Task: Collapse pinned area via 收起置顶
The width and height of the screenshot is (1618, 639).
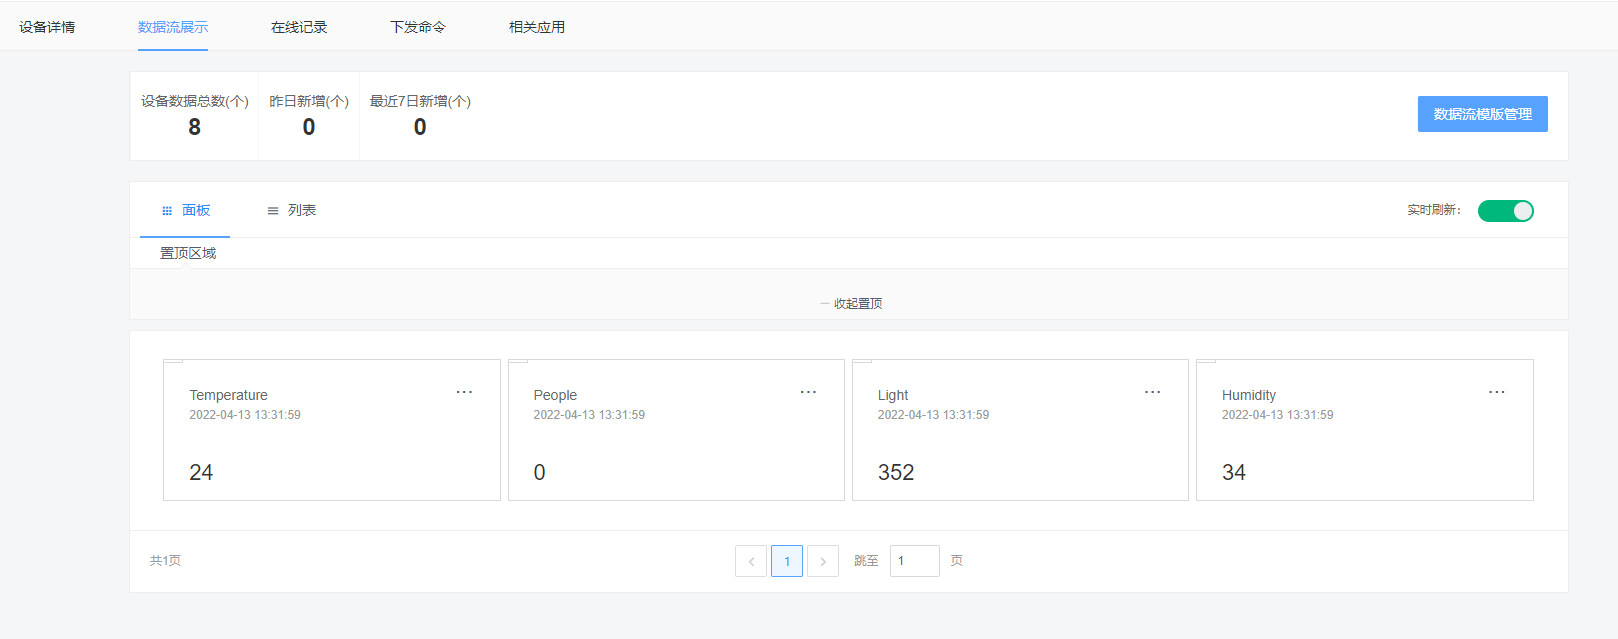Action: click(851, 303)
